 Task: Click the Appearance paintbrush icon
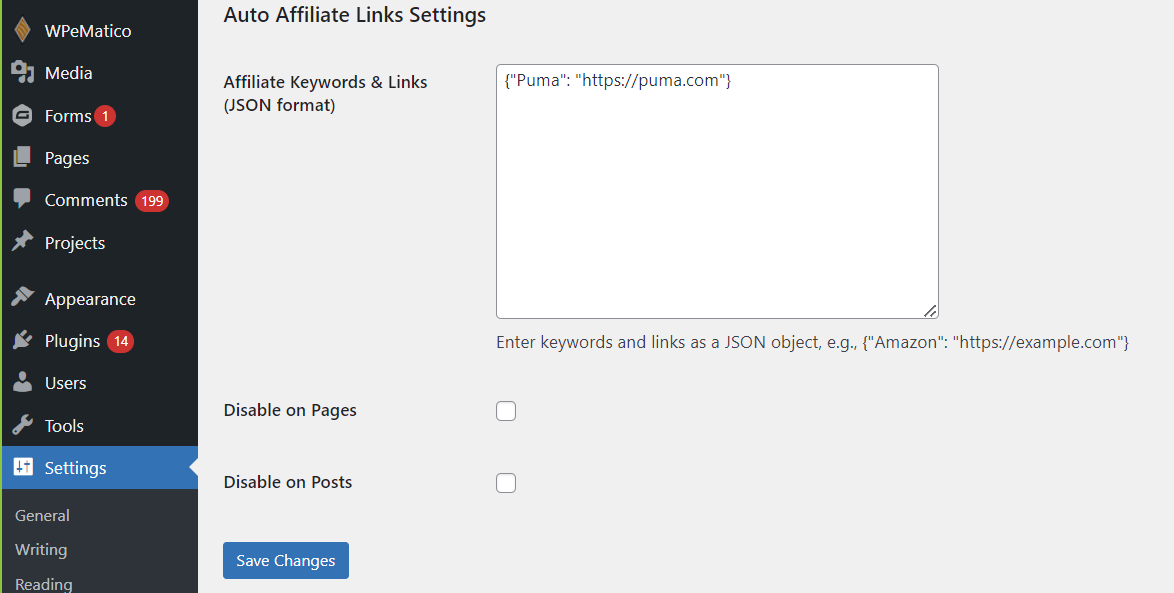[22, 299]
